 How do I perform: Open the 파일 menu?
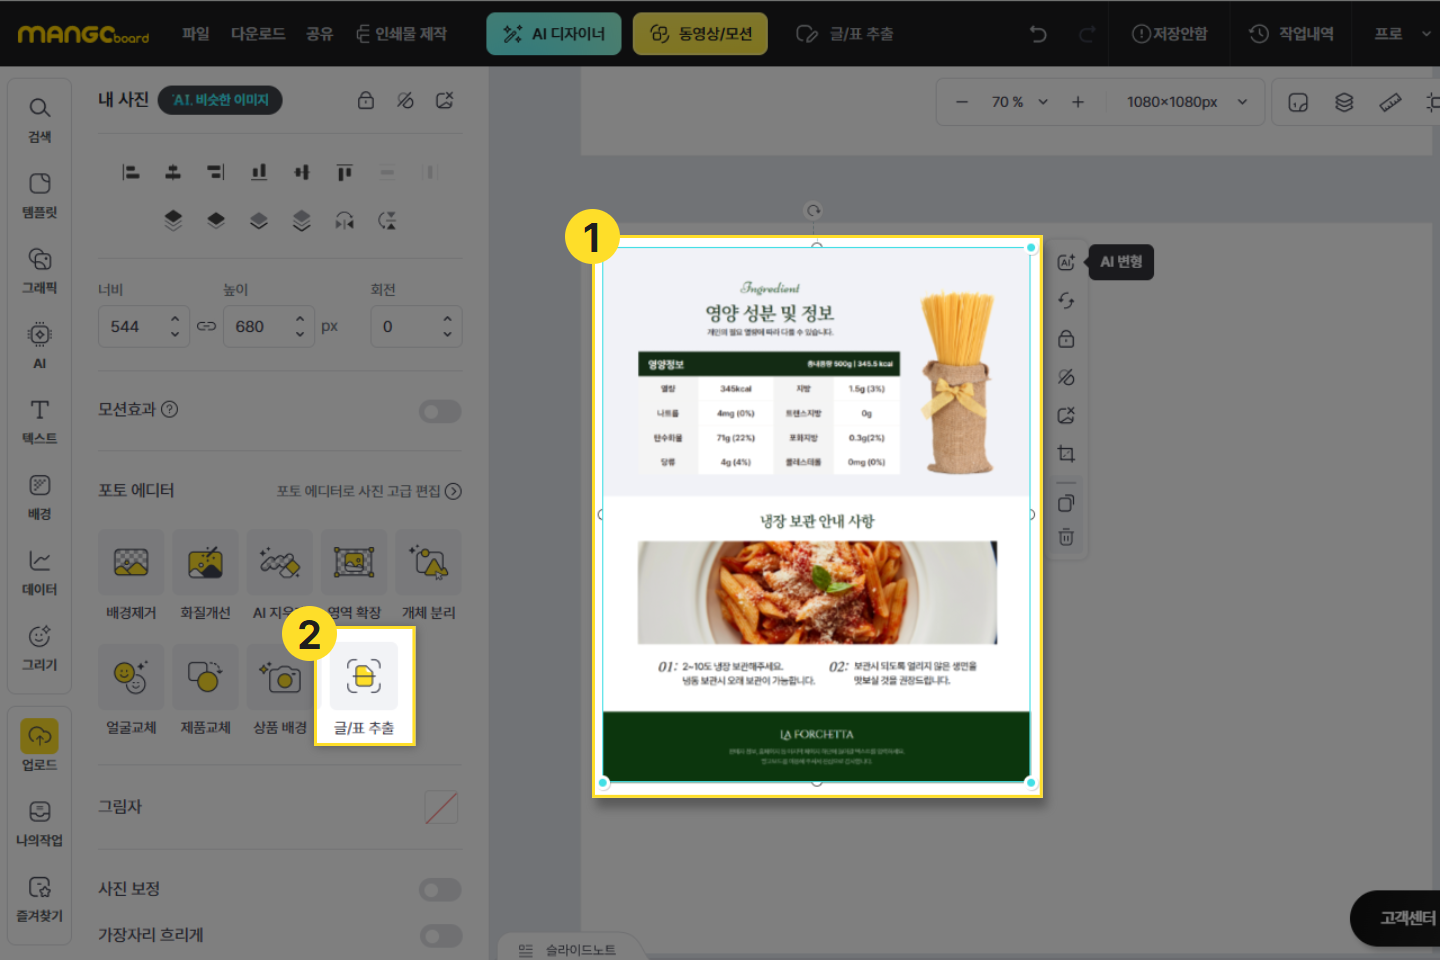click(x=196, y=34)
